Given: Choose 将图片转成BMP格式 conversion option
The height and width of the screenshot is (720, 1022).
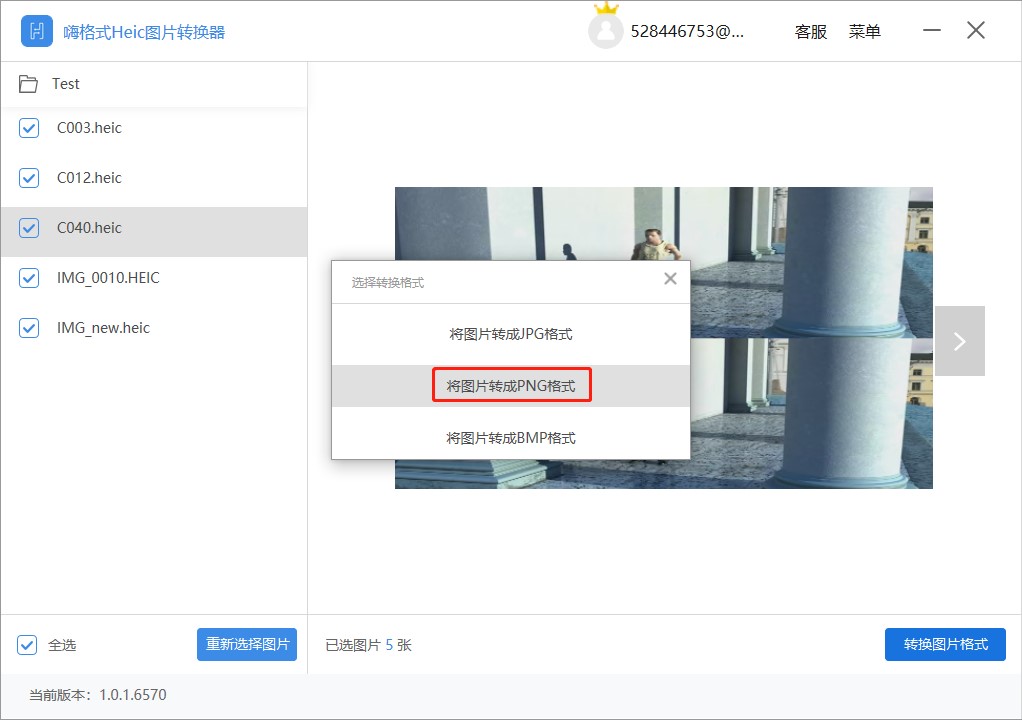Looking at the screenshot, I should point(511,437).
